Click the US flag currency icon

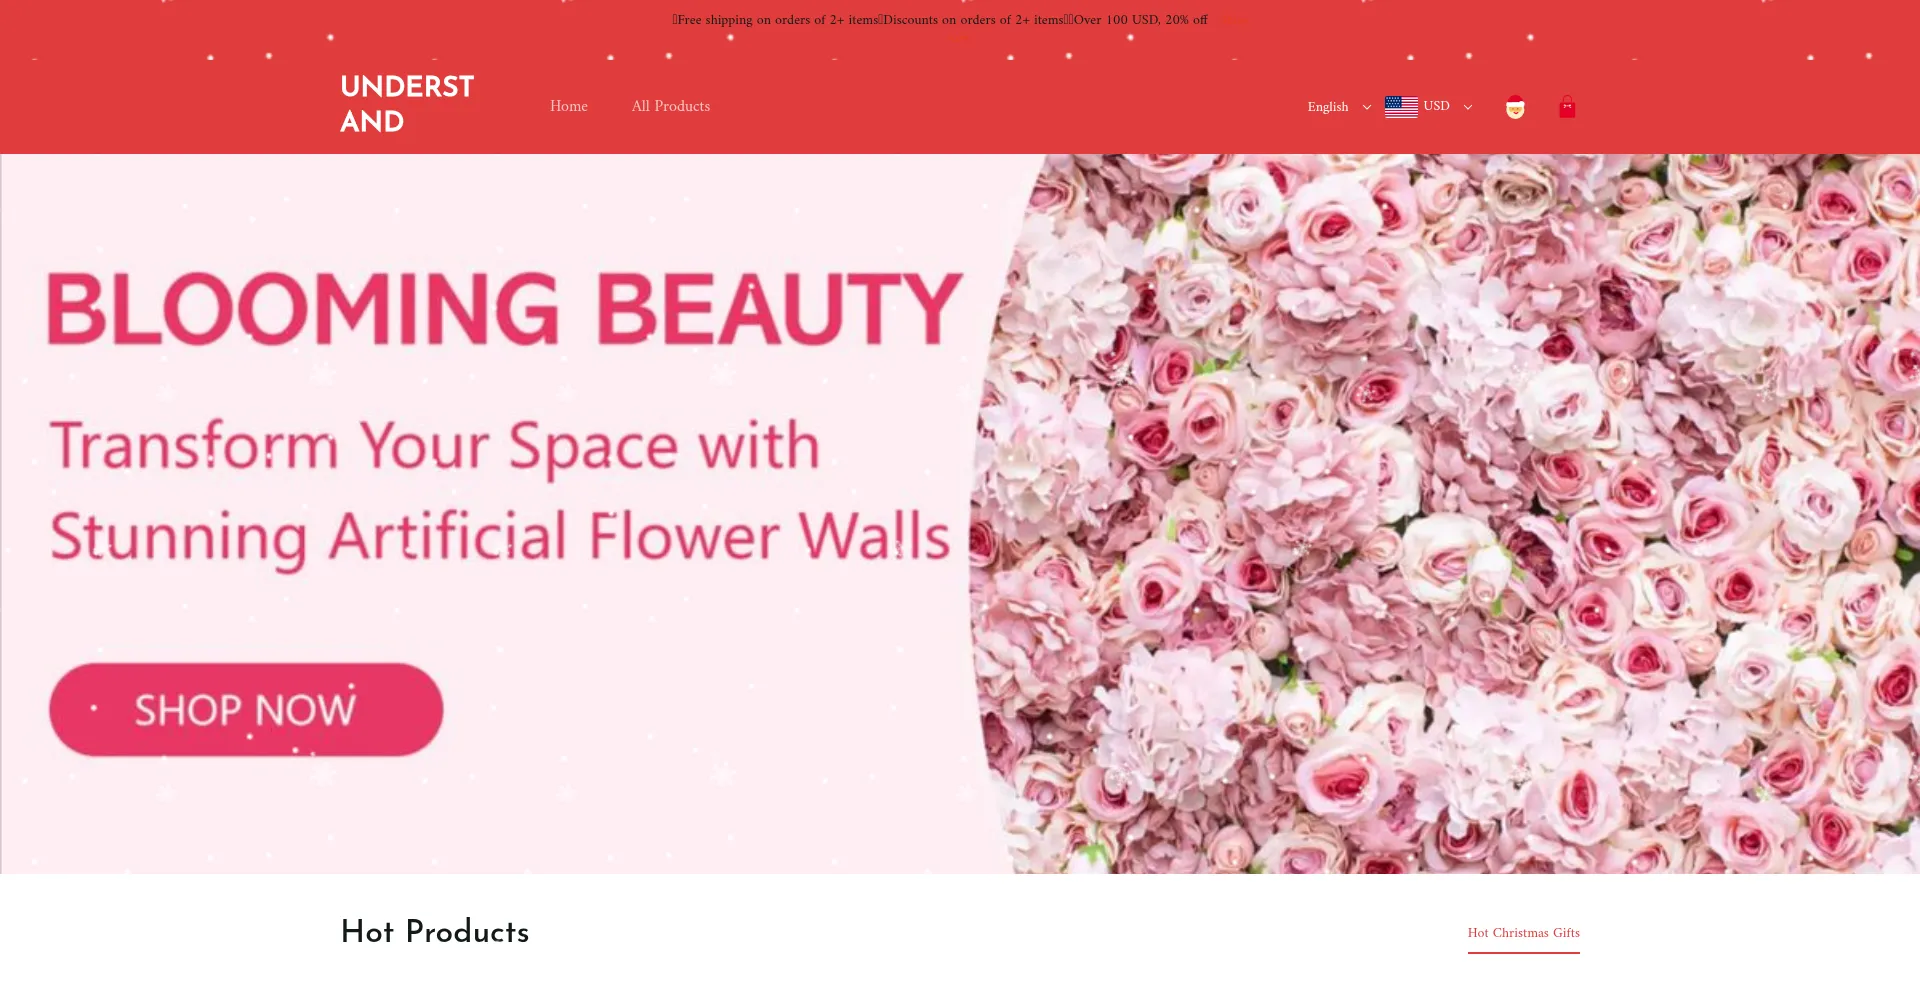[x=1401, y=107]
